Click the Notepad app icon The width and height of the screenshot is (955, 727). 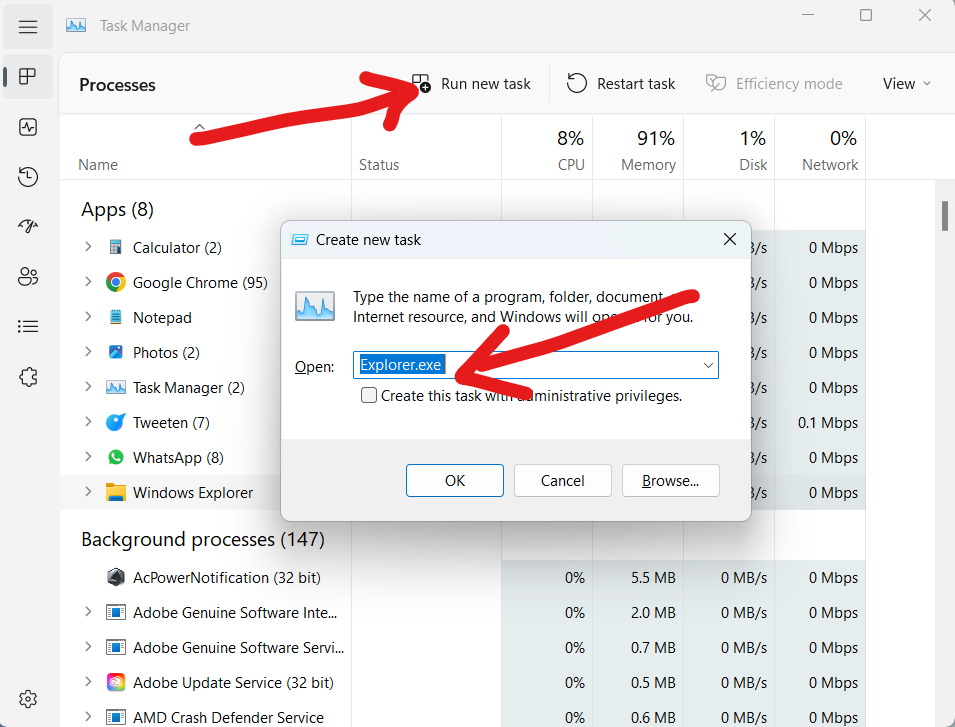(x=115, y=317)
